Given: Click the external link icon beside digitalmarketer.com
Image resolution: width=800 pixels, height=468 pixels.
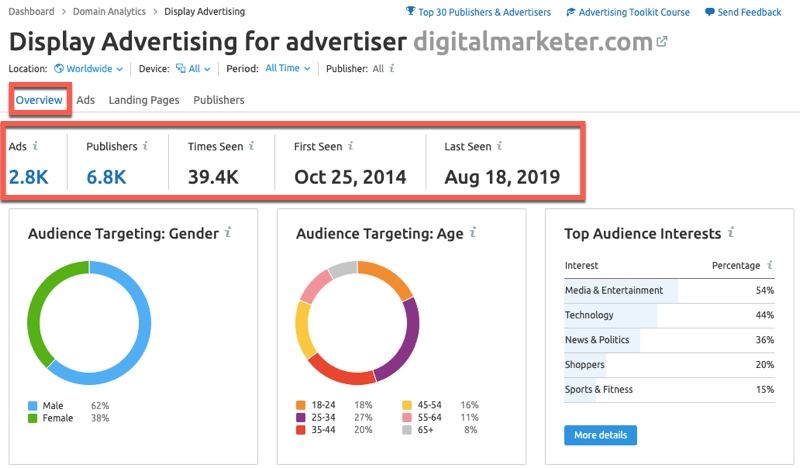Looking at the screenshot, I should tap(661, 43).
